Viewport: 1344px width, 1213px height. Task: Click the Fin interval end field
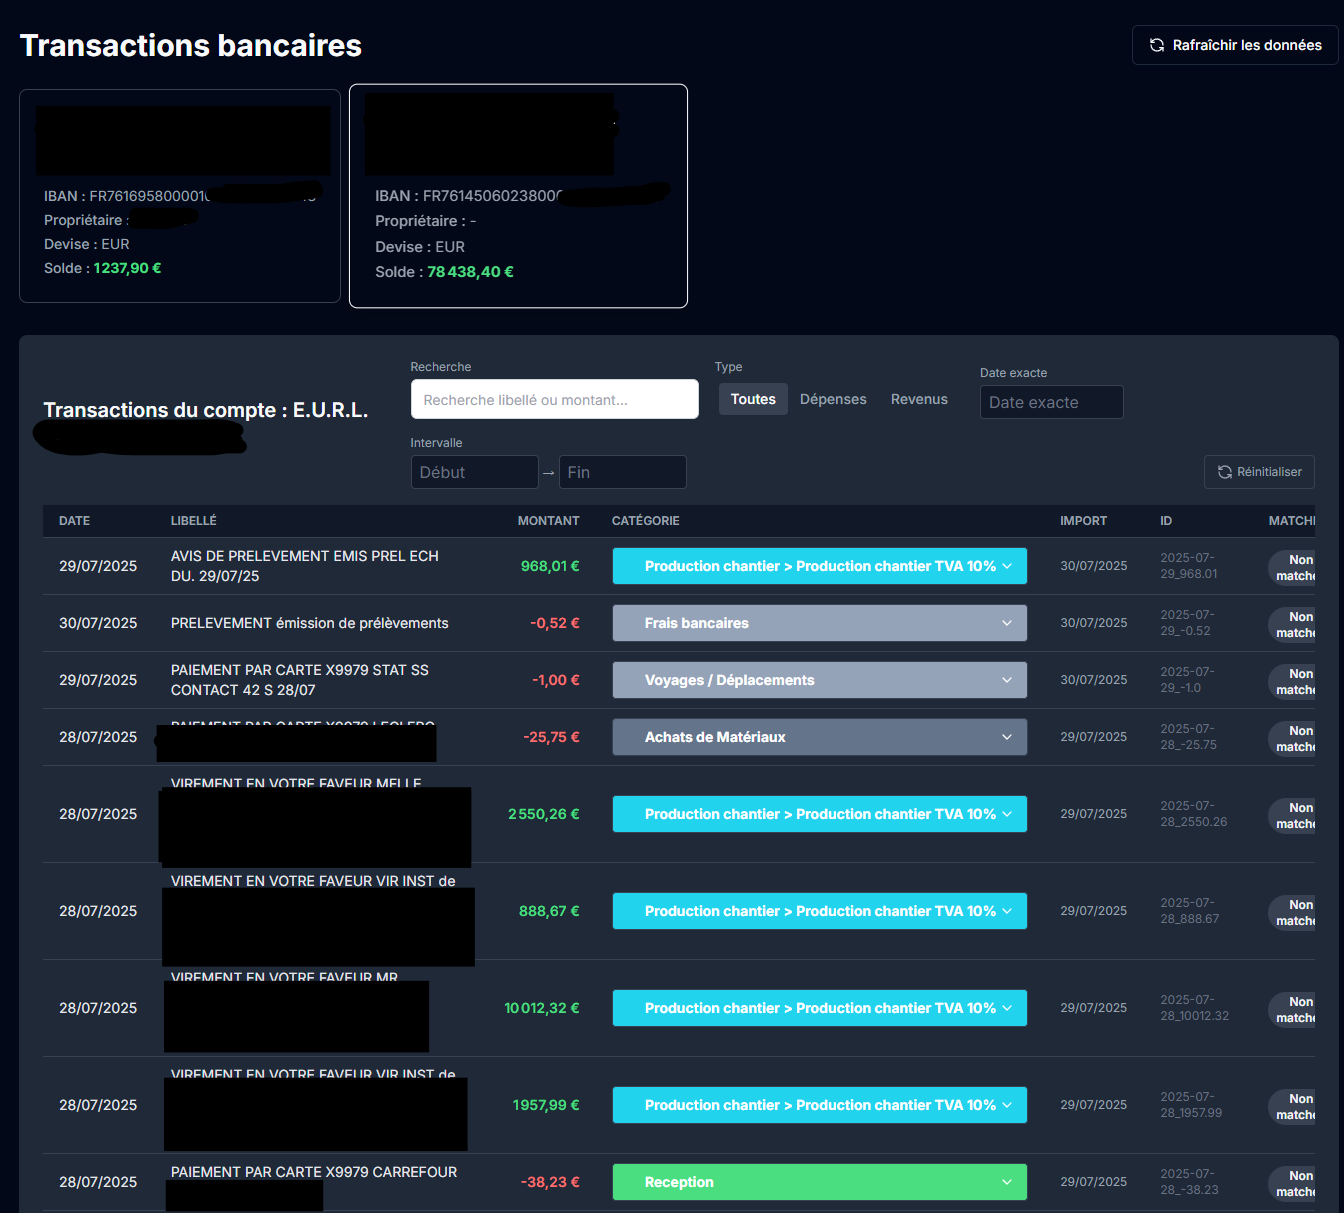pos(622,472)
